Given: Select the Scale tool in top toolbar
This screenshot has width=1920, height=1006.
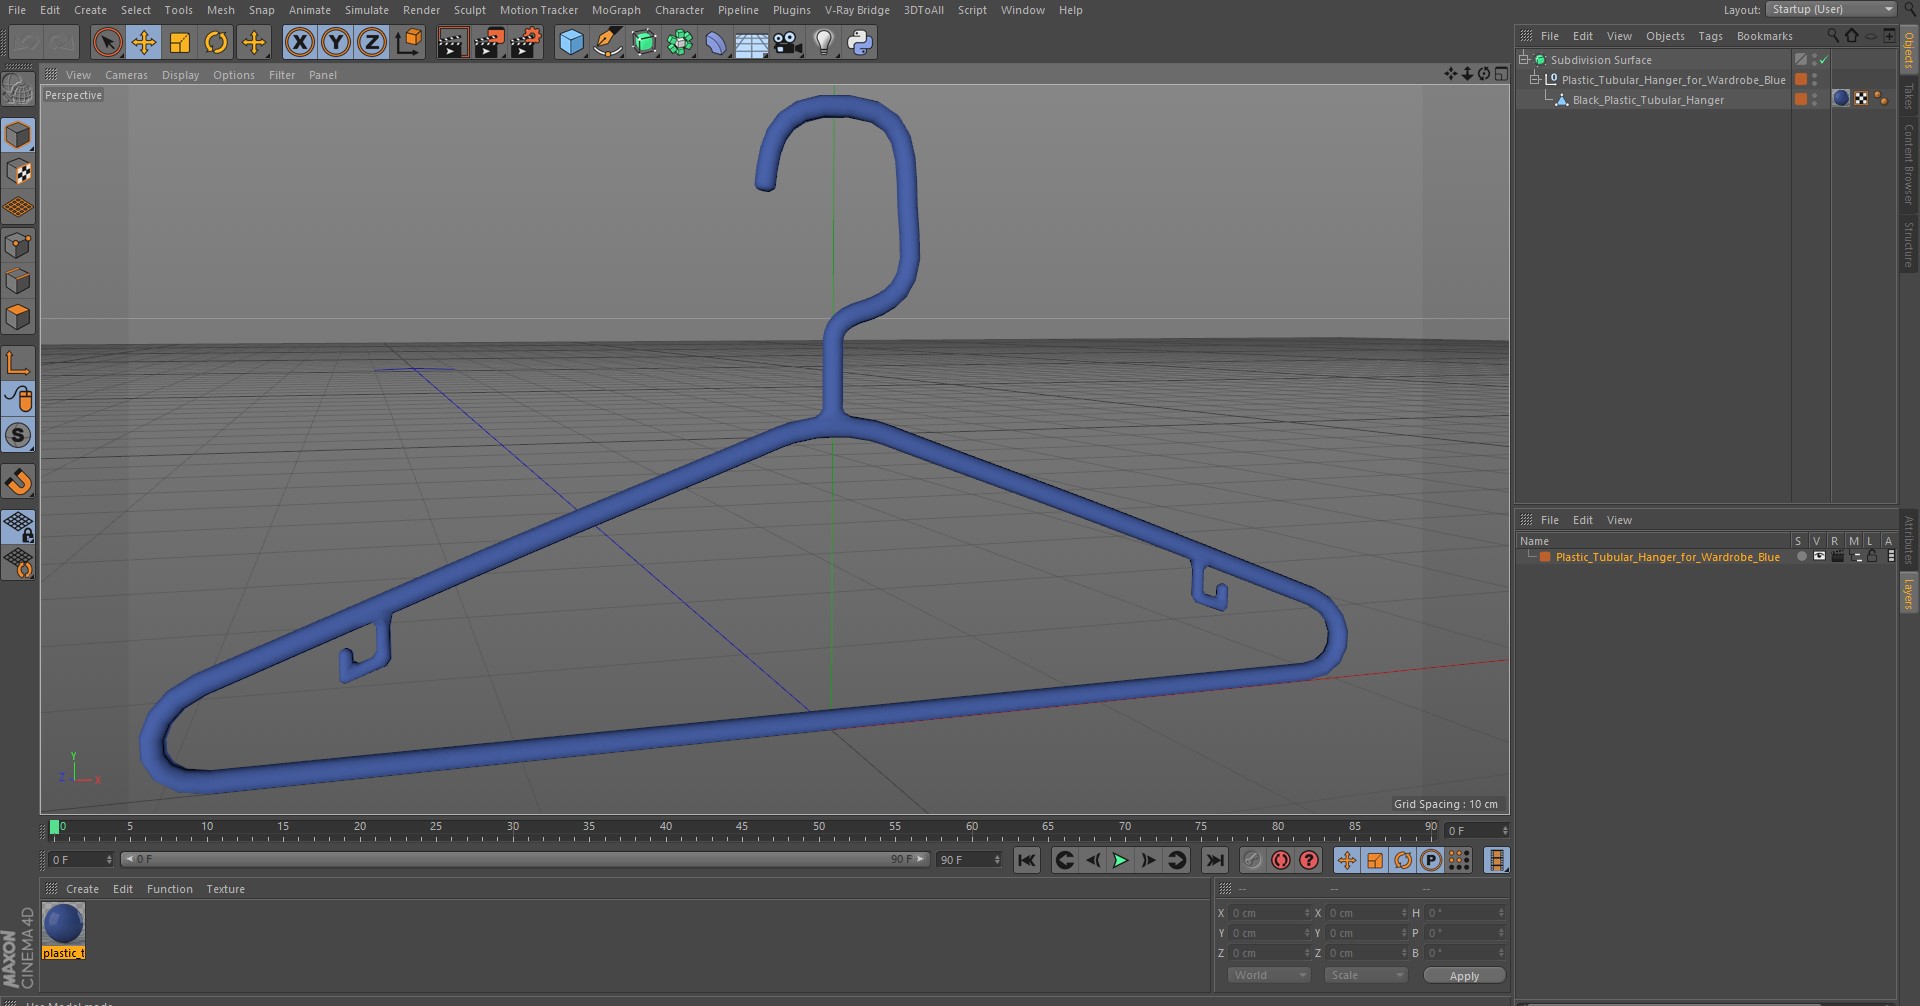Looking at the screenshot, I should tap(180, 42).
